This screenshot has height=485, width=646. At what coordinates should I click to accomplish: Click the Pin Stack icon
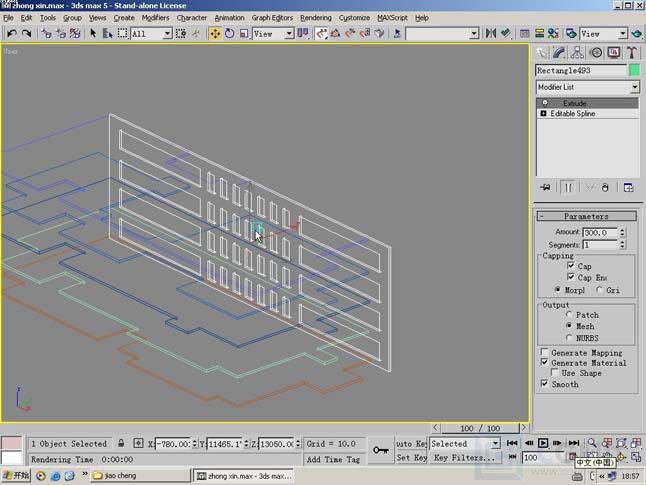[545, 187]
